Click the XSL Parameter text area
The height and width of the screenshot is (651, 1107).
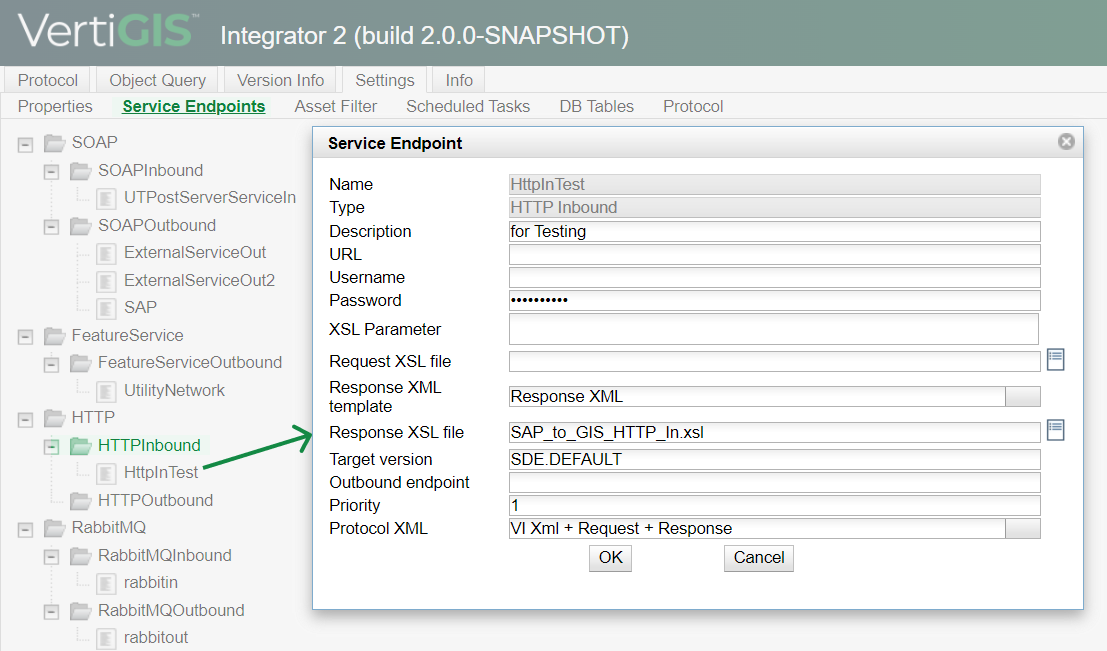774,329
